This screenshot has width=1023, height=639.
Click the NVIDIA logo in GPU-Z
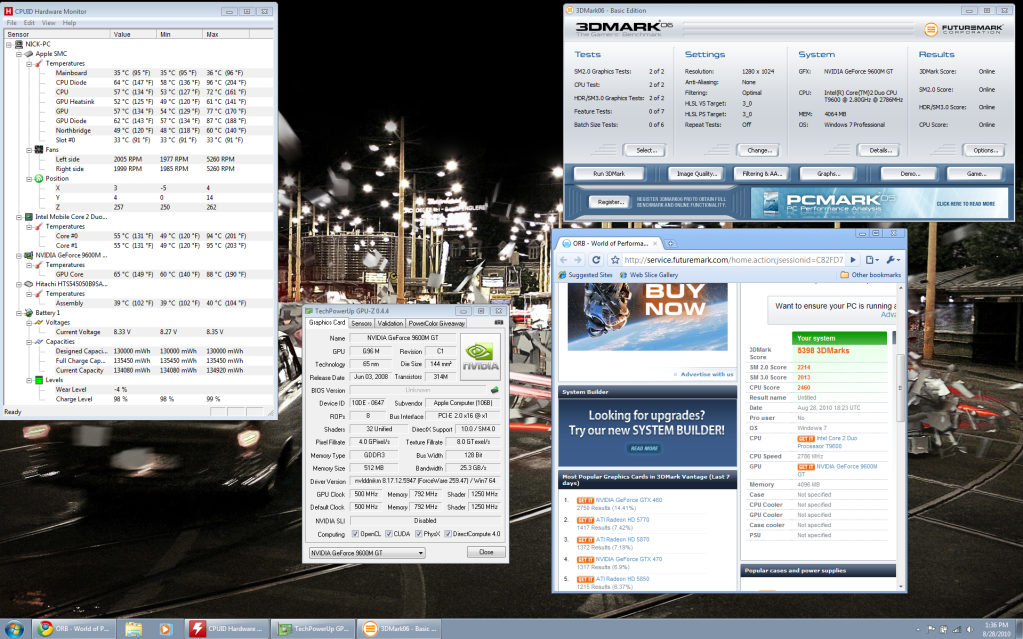(480, 357)
